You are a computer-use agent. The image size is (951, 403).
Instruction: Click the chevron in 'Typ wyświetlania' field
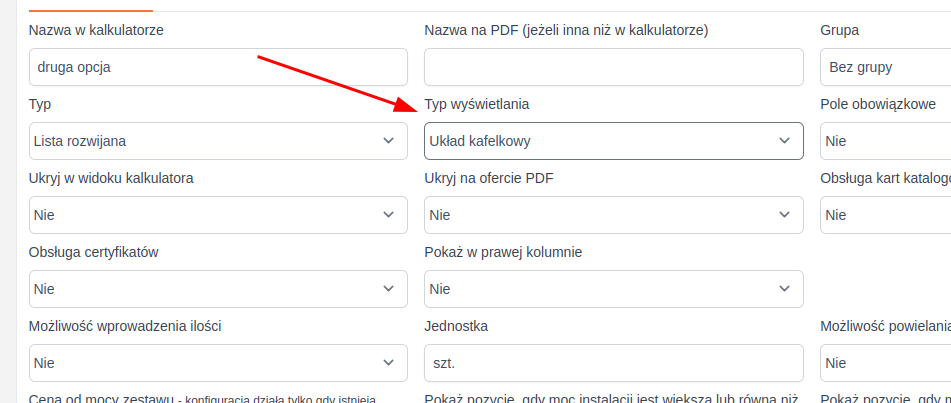(x=784, y=141)
